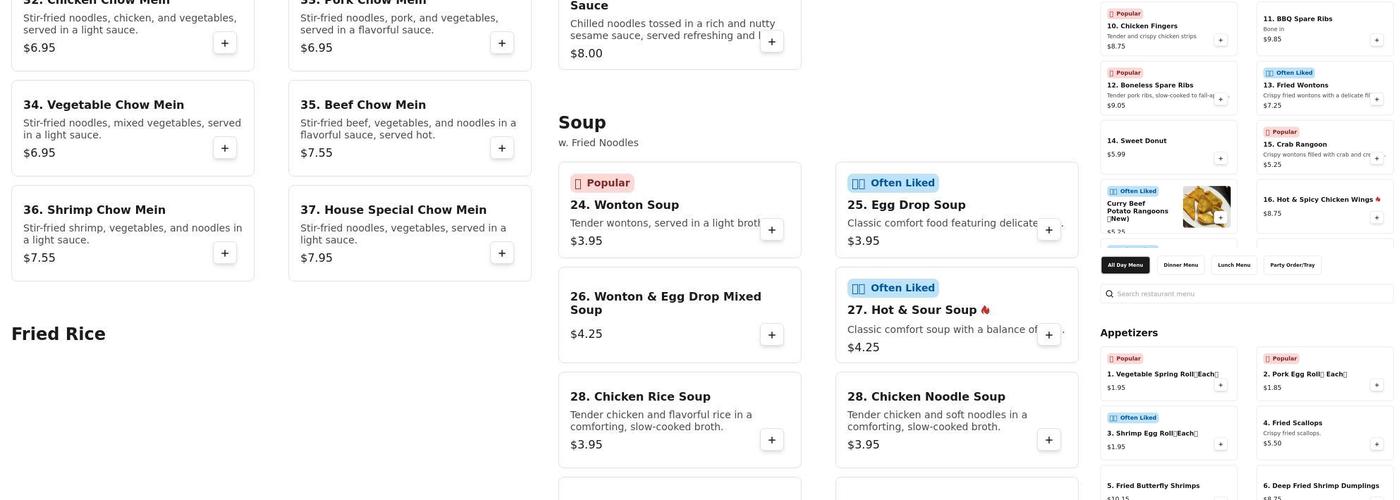Click plus button for Hot & Sour Soup
Viewport: 1400px width, 500px height.
pyautogui.click(x=1048, y=335)
